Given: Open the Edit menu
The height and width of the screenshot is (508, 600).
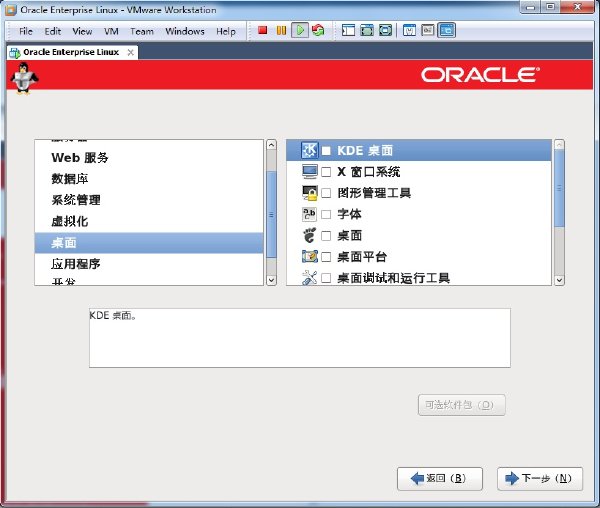Looking at the screenshot, I should point(52,31).
